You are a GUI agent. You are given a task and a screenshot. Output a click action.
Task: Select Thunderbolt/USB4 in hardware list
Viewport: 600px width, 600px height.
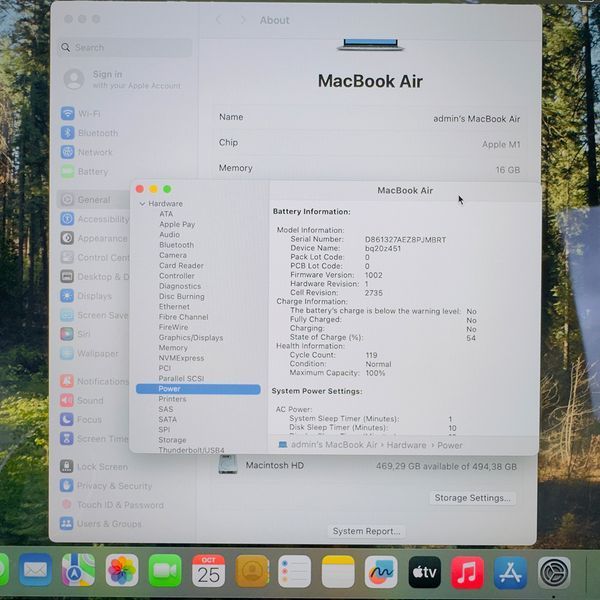coord(191,450)
